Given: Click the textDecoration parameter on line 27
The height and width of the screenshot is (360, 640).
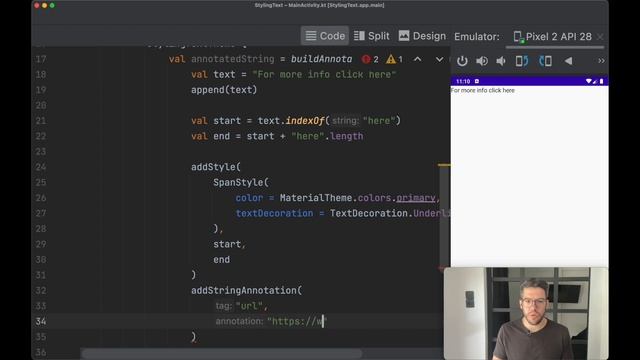Looking at the screenshot, I should tap(274, 213).
